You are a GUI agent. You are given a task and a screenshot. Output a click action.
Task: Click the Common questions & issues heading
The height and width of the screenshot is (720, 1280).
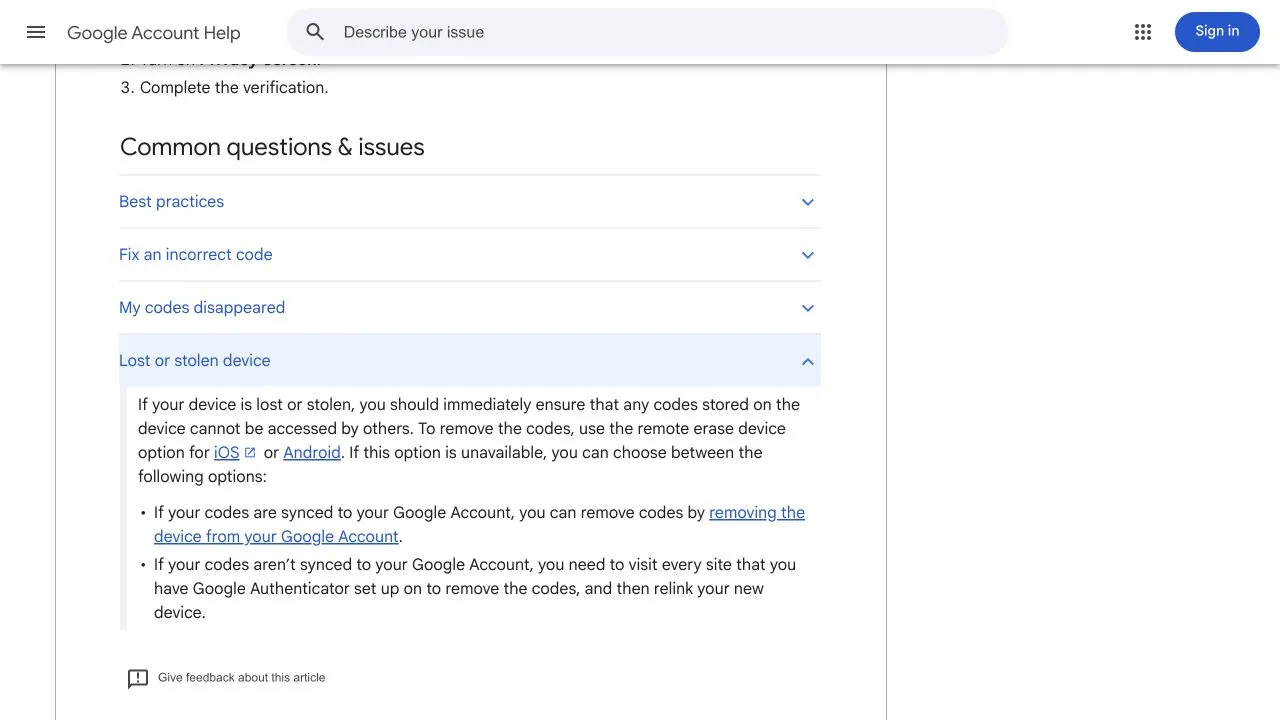coord(272,147)
